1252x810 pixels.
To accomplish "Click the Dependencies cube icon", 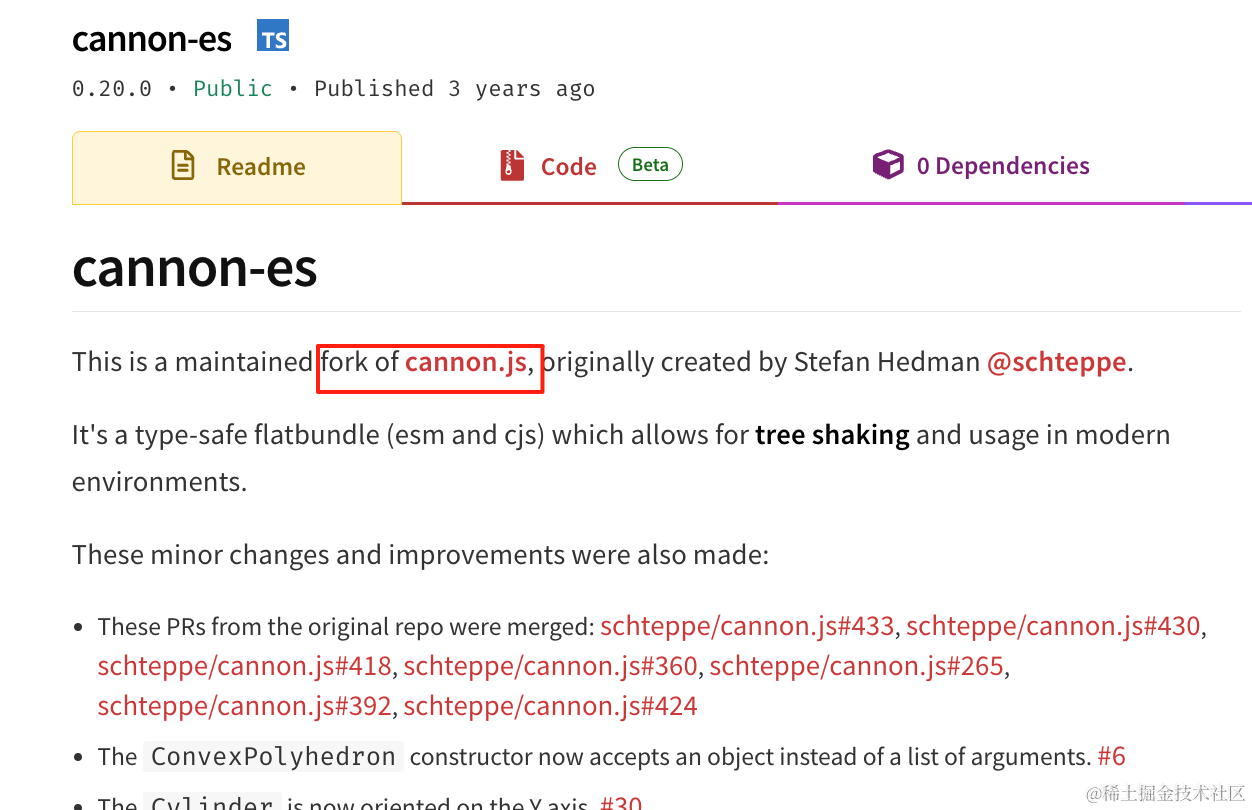I will click(x=888, y=165).
